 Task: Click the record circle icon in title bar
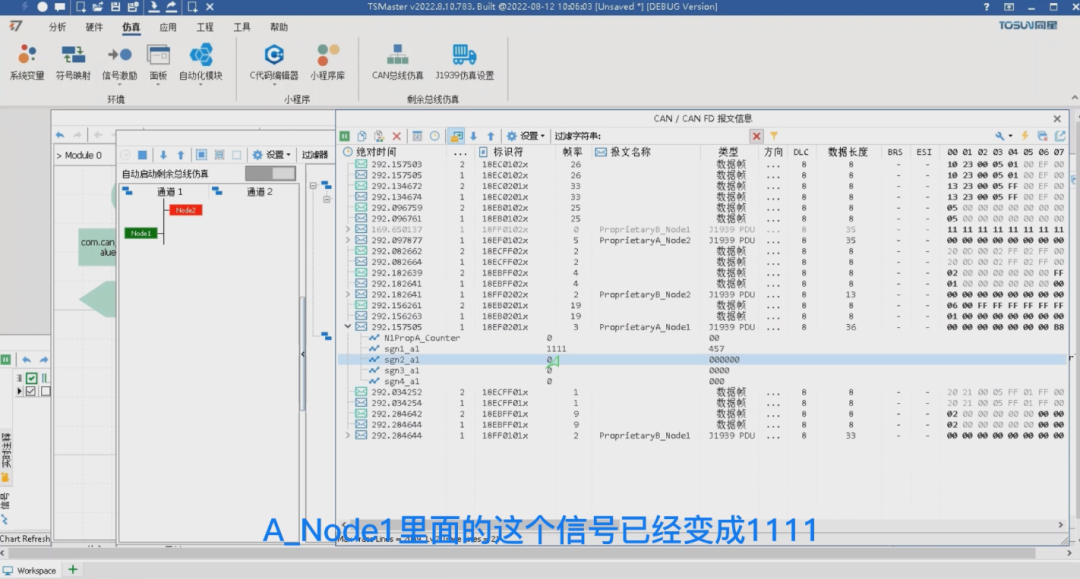pyautogui.click(x=43, y=6)
